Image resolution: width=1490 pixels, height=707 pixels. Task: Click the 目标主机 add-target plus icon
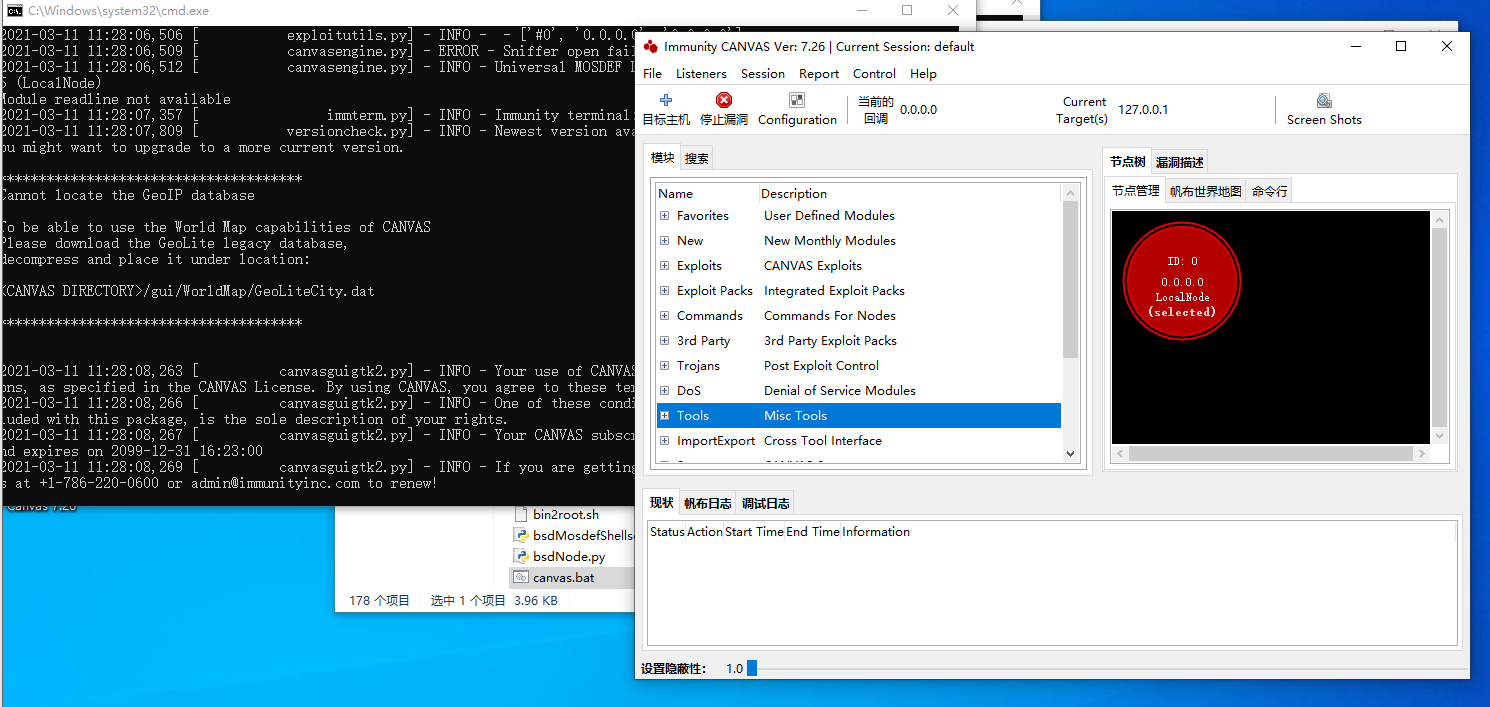coord(666,100)
